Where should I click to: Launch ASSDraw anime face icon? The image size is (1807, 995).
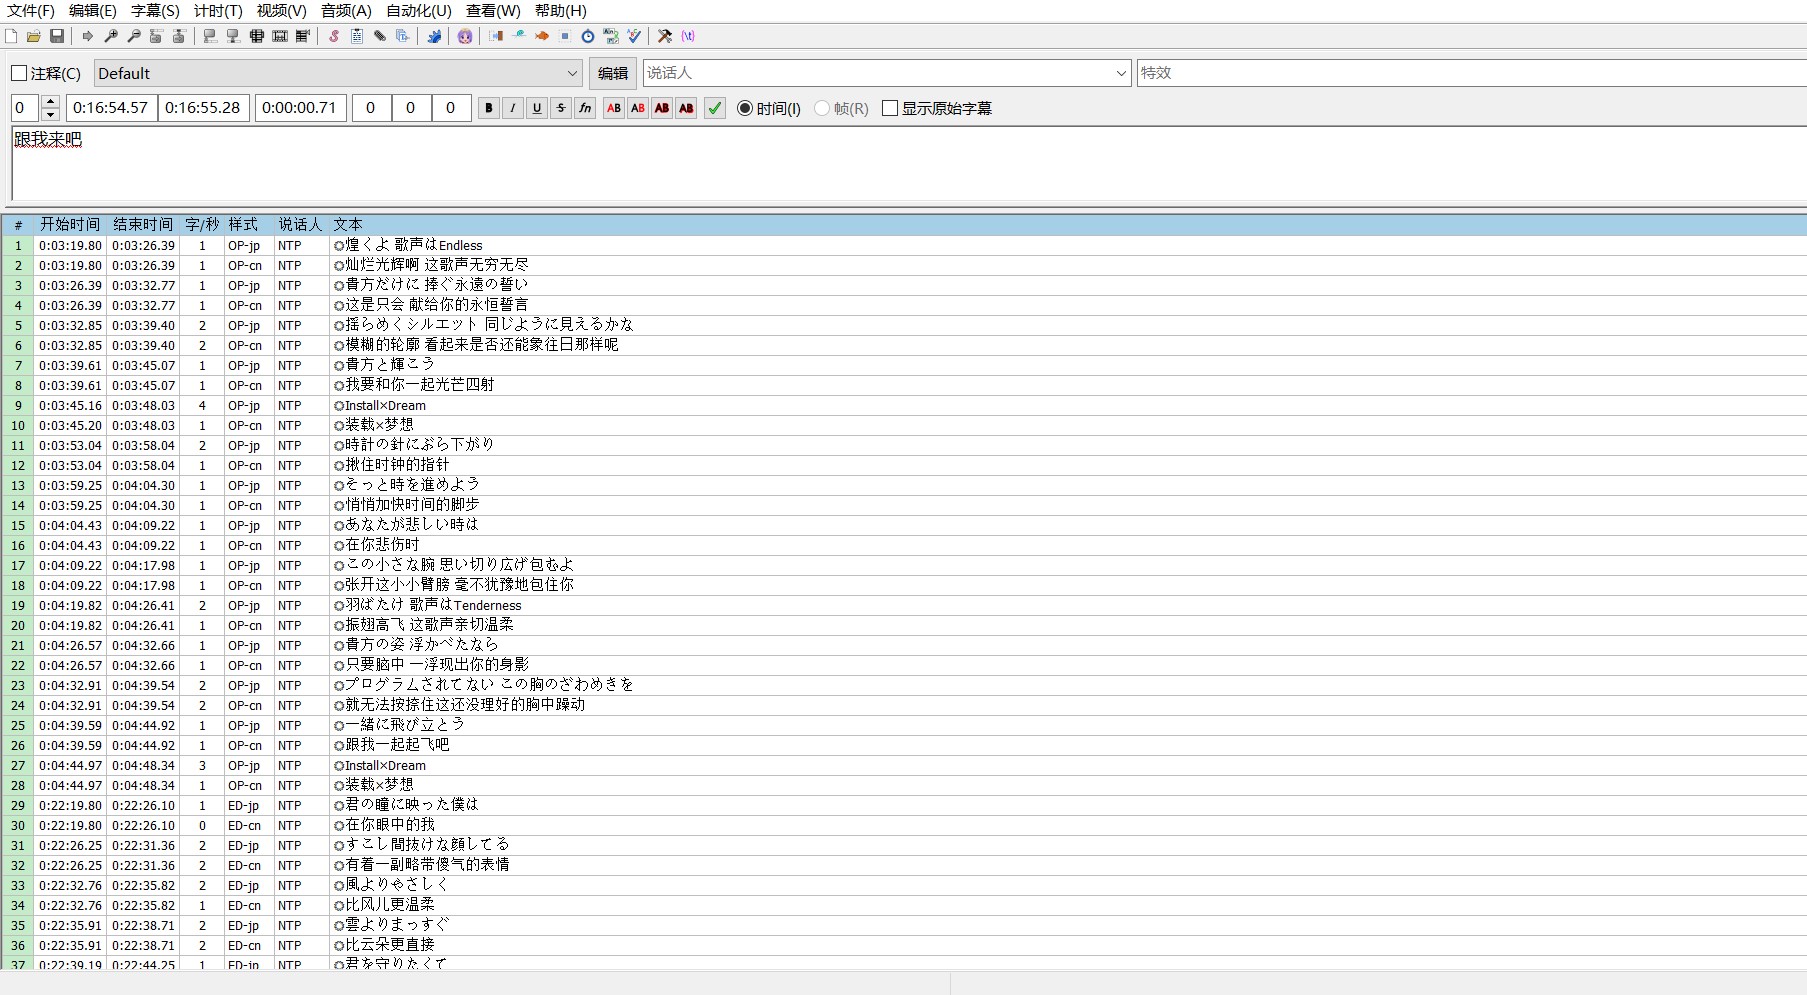pos(465,36)
